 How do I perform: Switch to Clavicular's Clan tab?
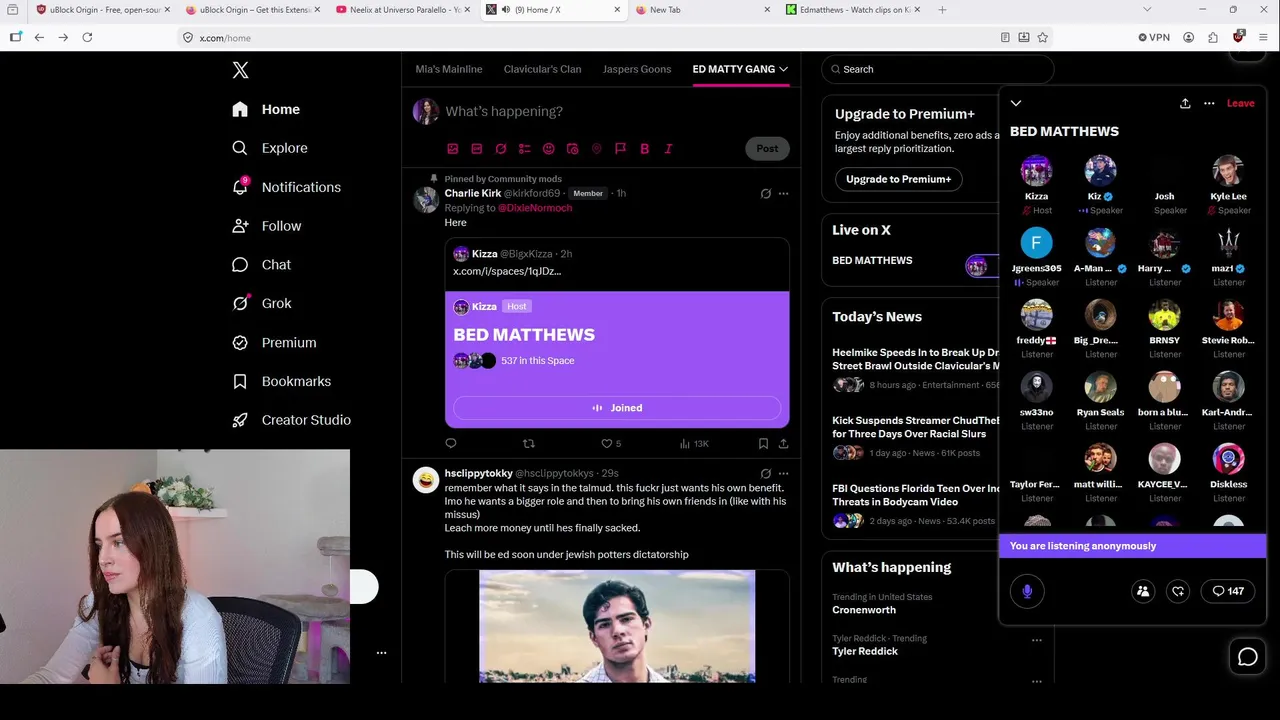(542, 69)
